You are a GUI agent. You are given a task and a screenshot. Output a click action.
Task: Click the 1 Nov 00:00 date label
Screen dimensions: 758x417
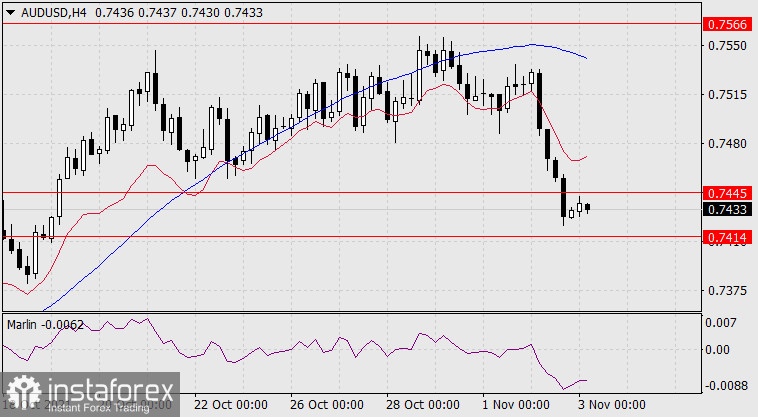[514, 405]
